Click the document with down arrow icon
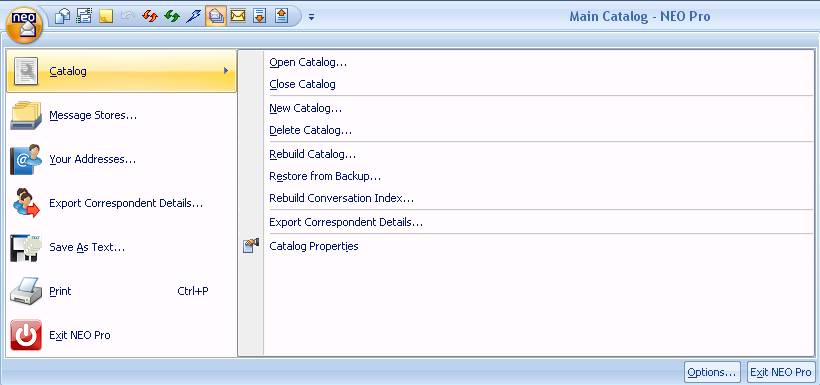 click(259, 16)
